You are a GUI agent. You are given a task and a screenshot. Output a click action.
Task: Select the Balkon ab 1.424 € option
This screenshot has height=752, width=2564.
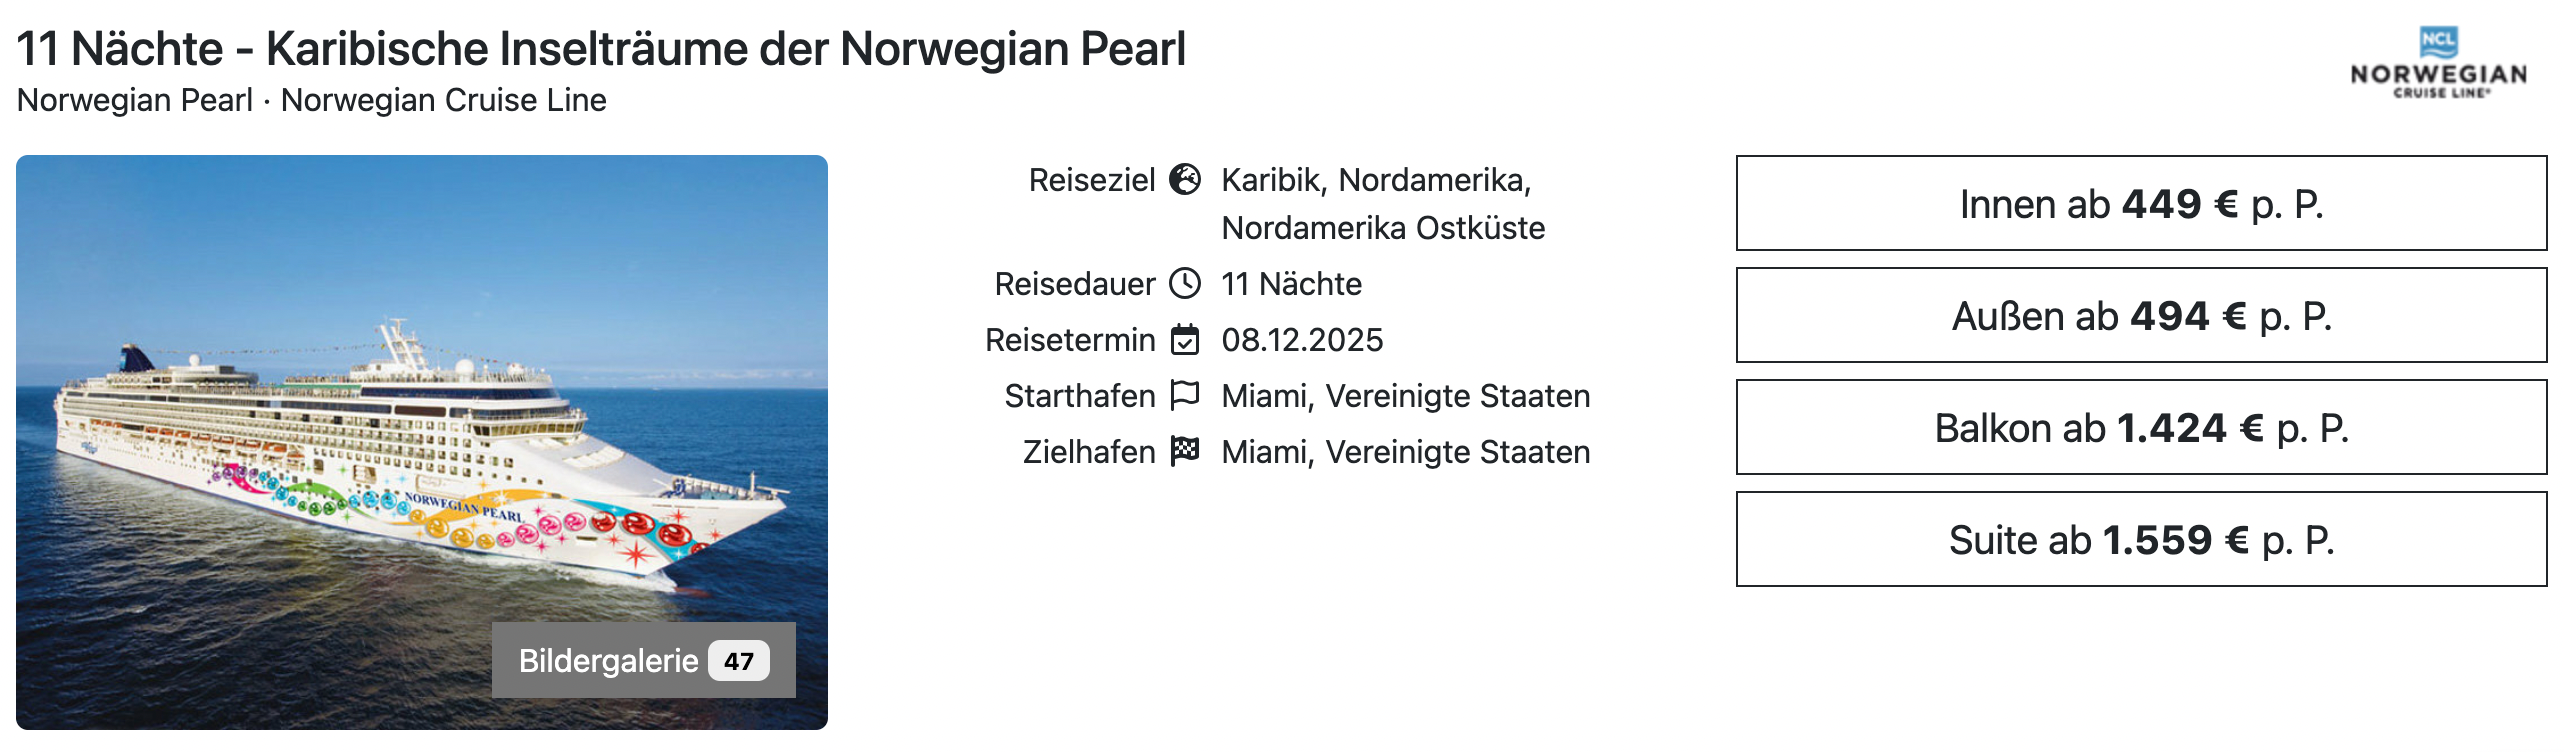[x=2142, y=428]
